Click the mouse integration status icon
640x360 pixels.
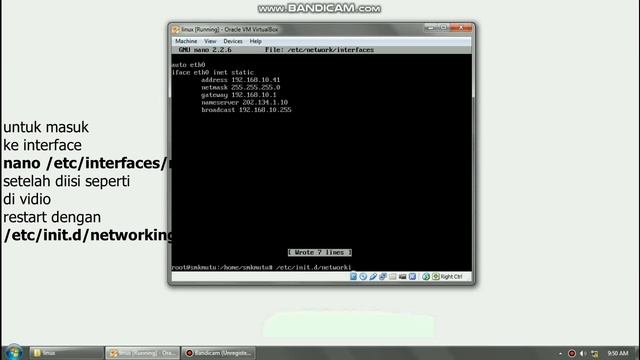click(426, 276)
